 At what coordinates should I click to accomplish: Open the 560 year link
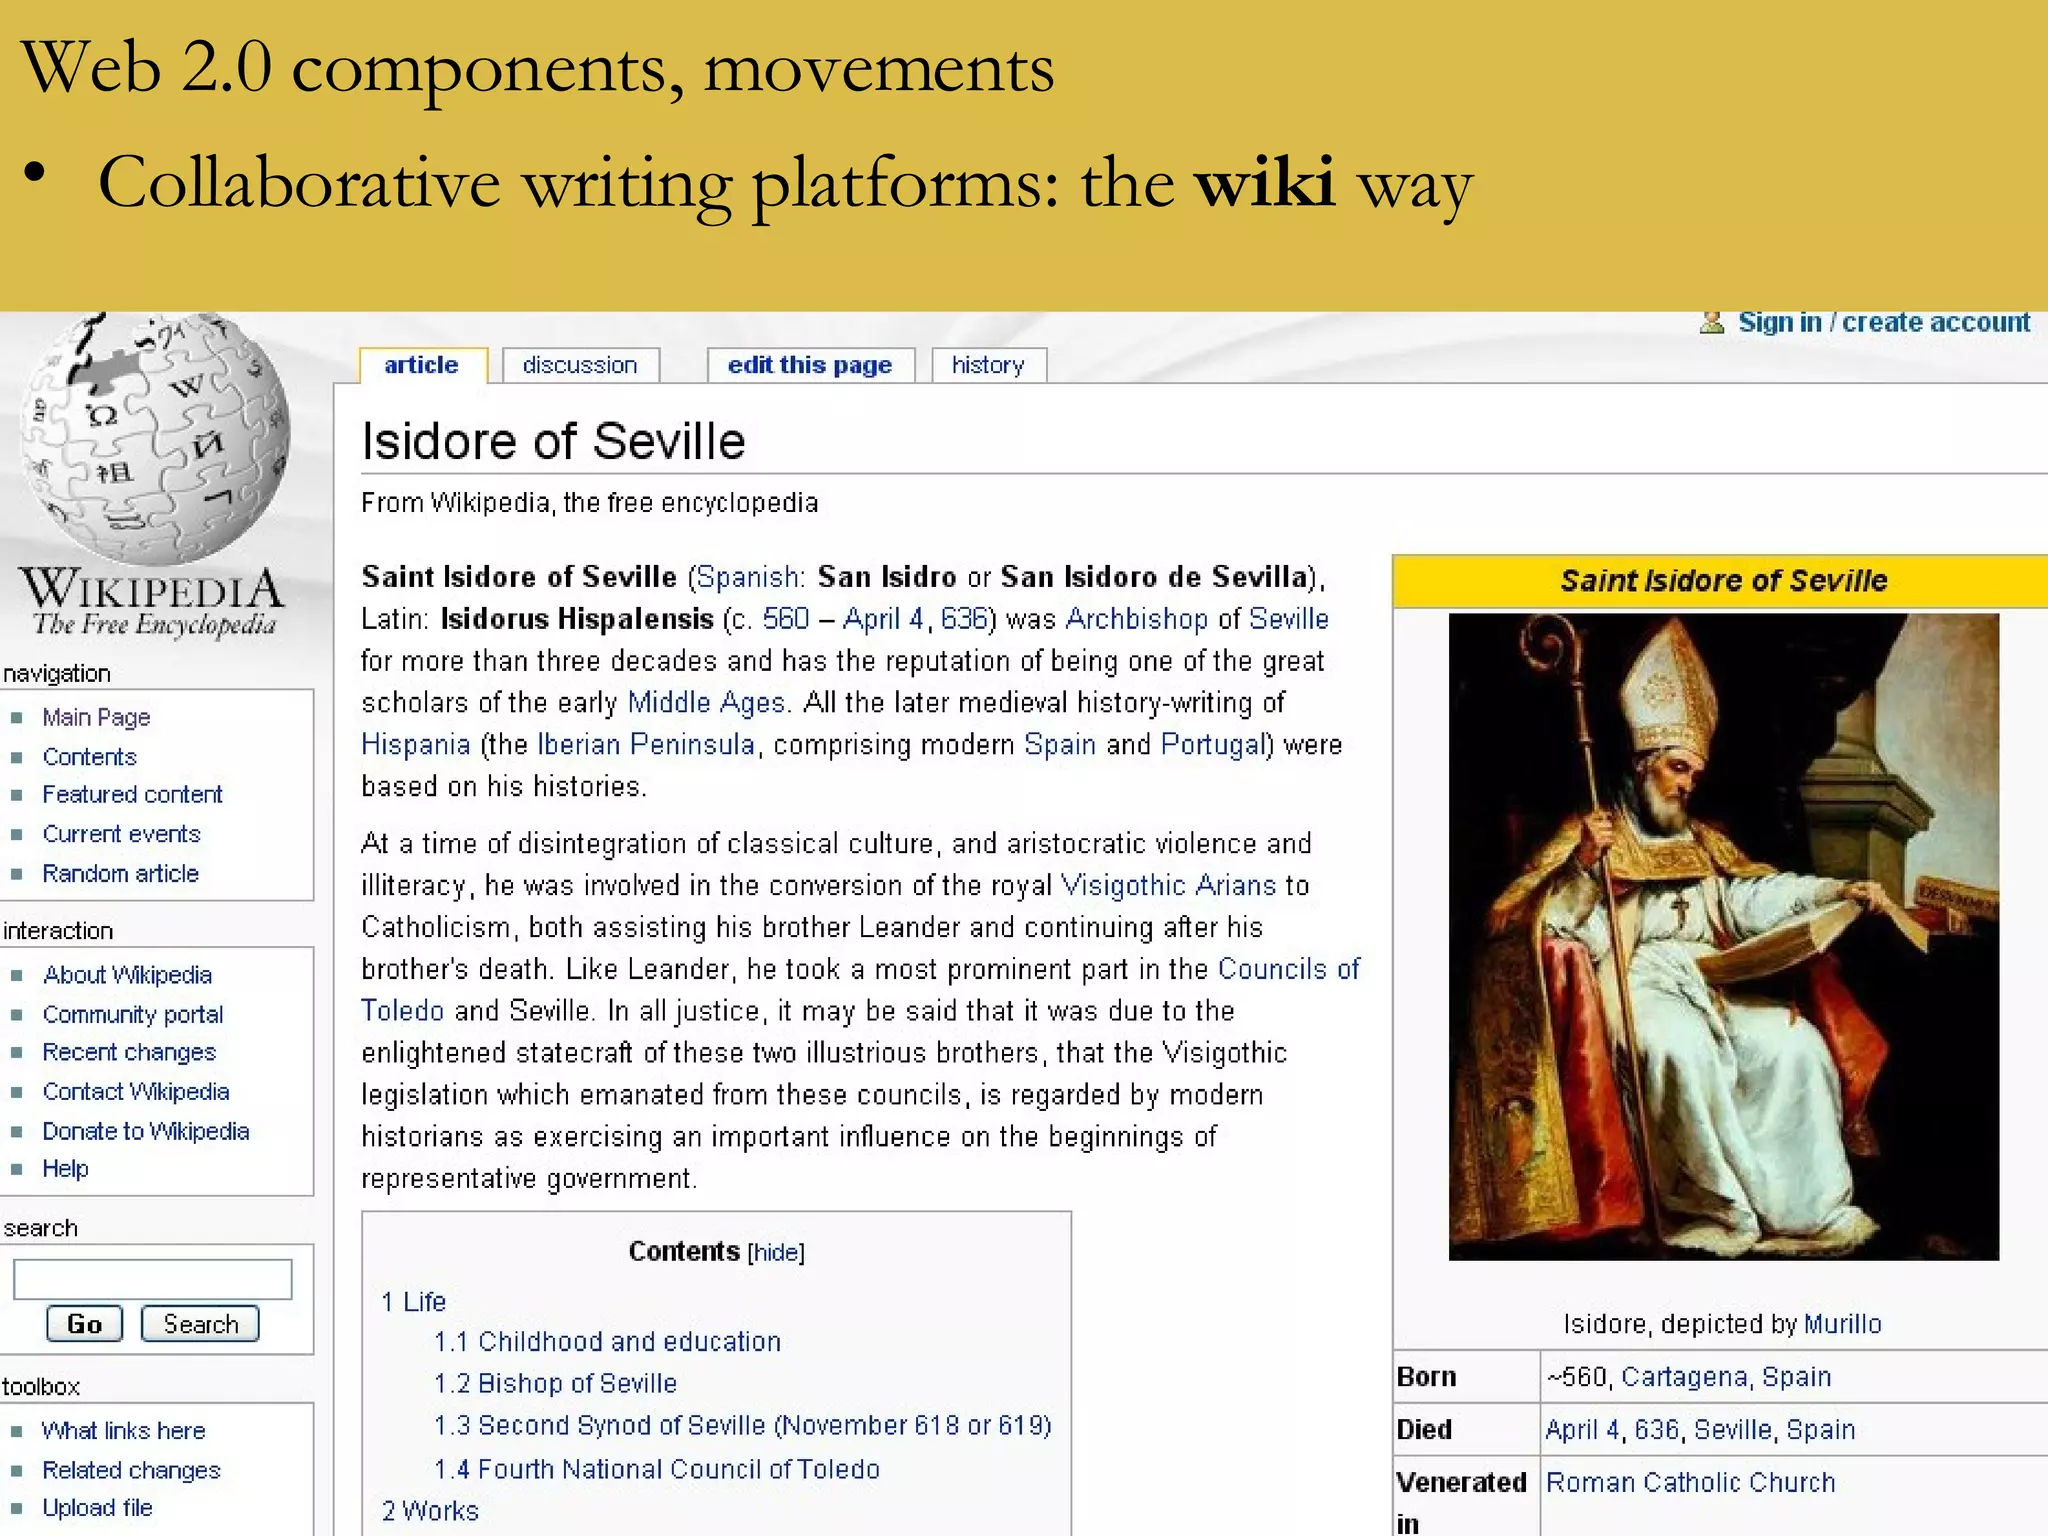[x=785, y=619]
